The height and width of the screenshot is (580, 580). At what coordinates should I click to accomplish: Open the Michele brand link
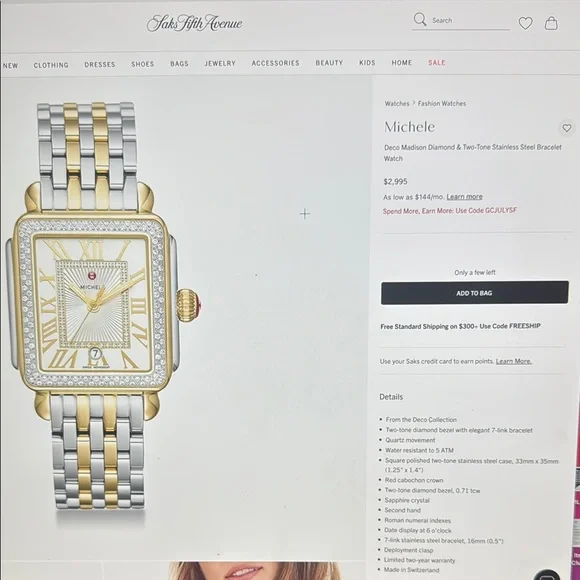409,127
